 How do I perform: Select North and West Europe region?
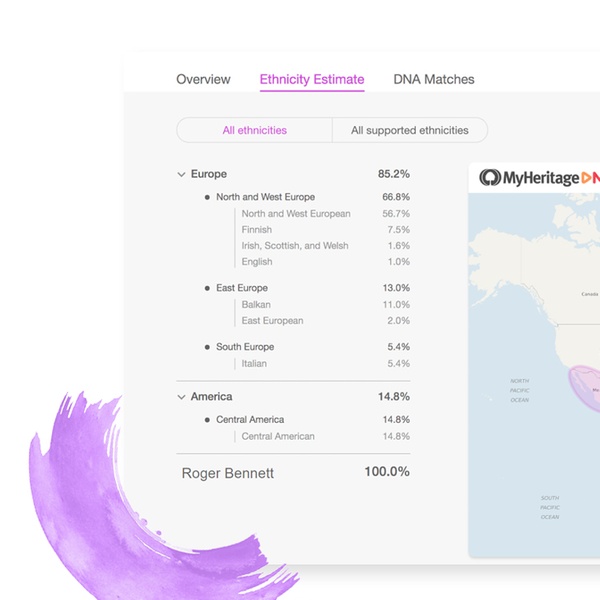pyautogui.click(x=265, y=197)
